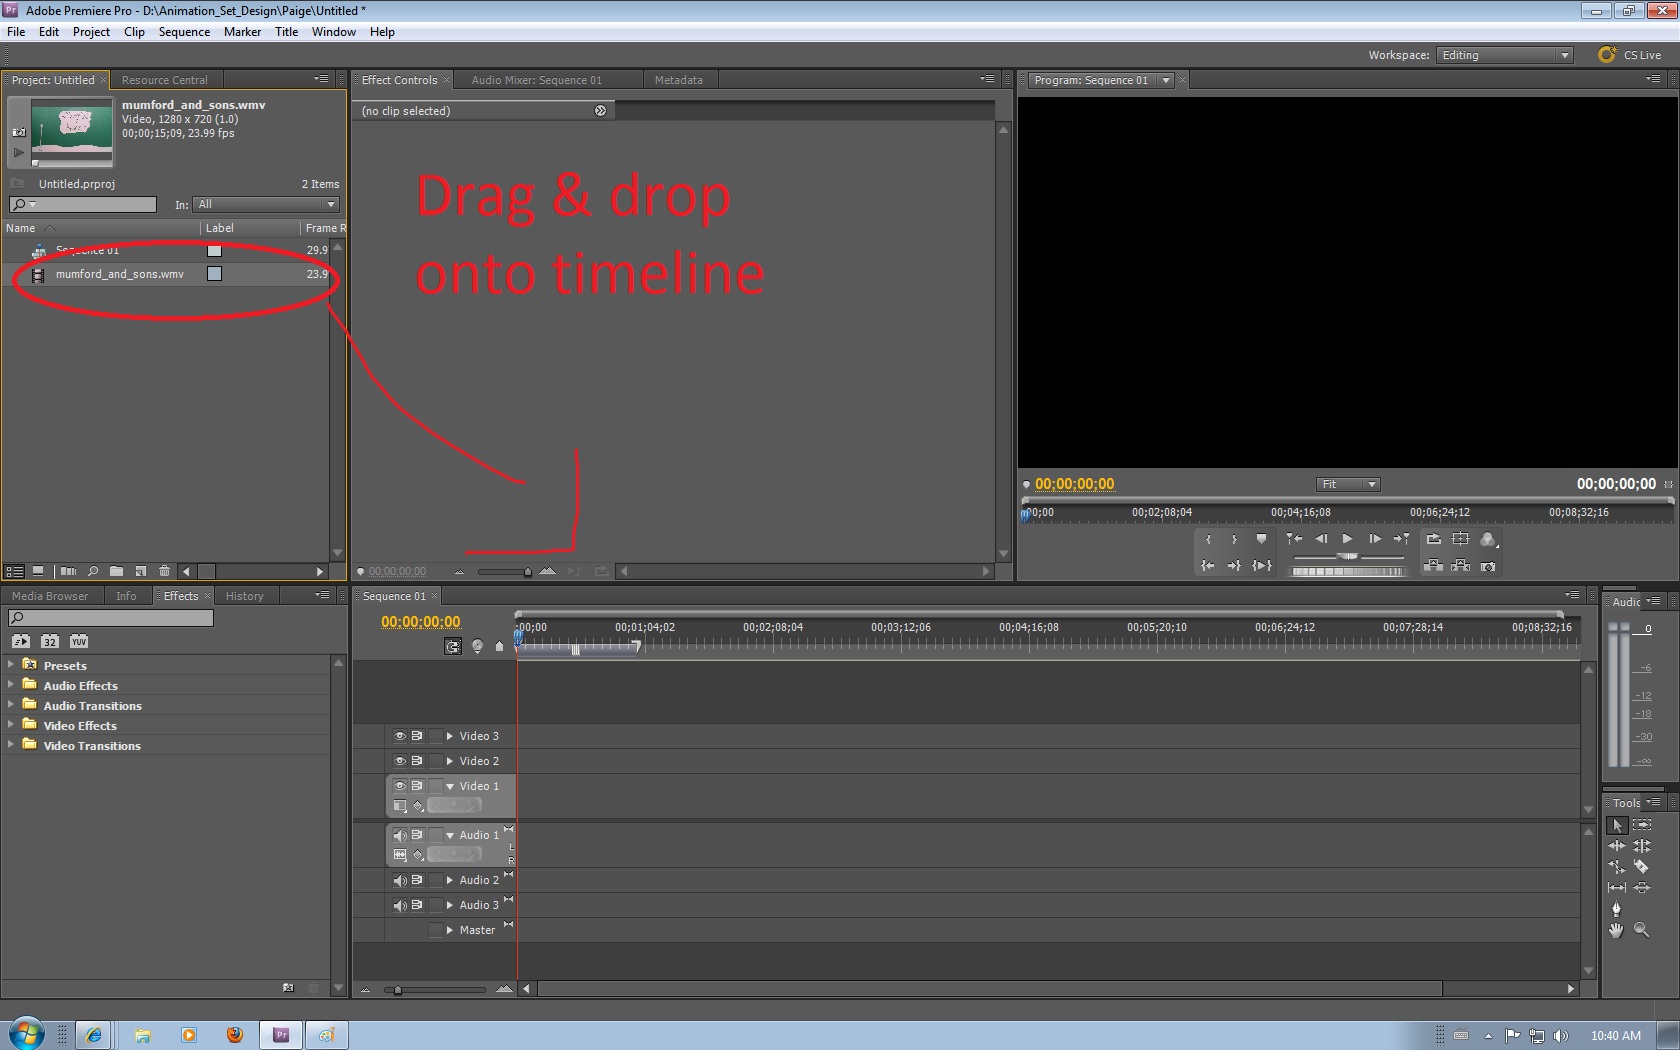This screenshot has width=1680, height=1050.
Task: Expand the Video 3 track
Action: 450,736
